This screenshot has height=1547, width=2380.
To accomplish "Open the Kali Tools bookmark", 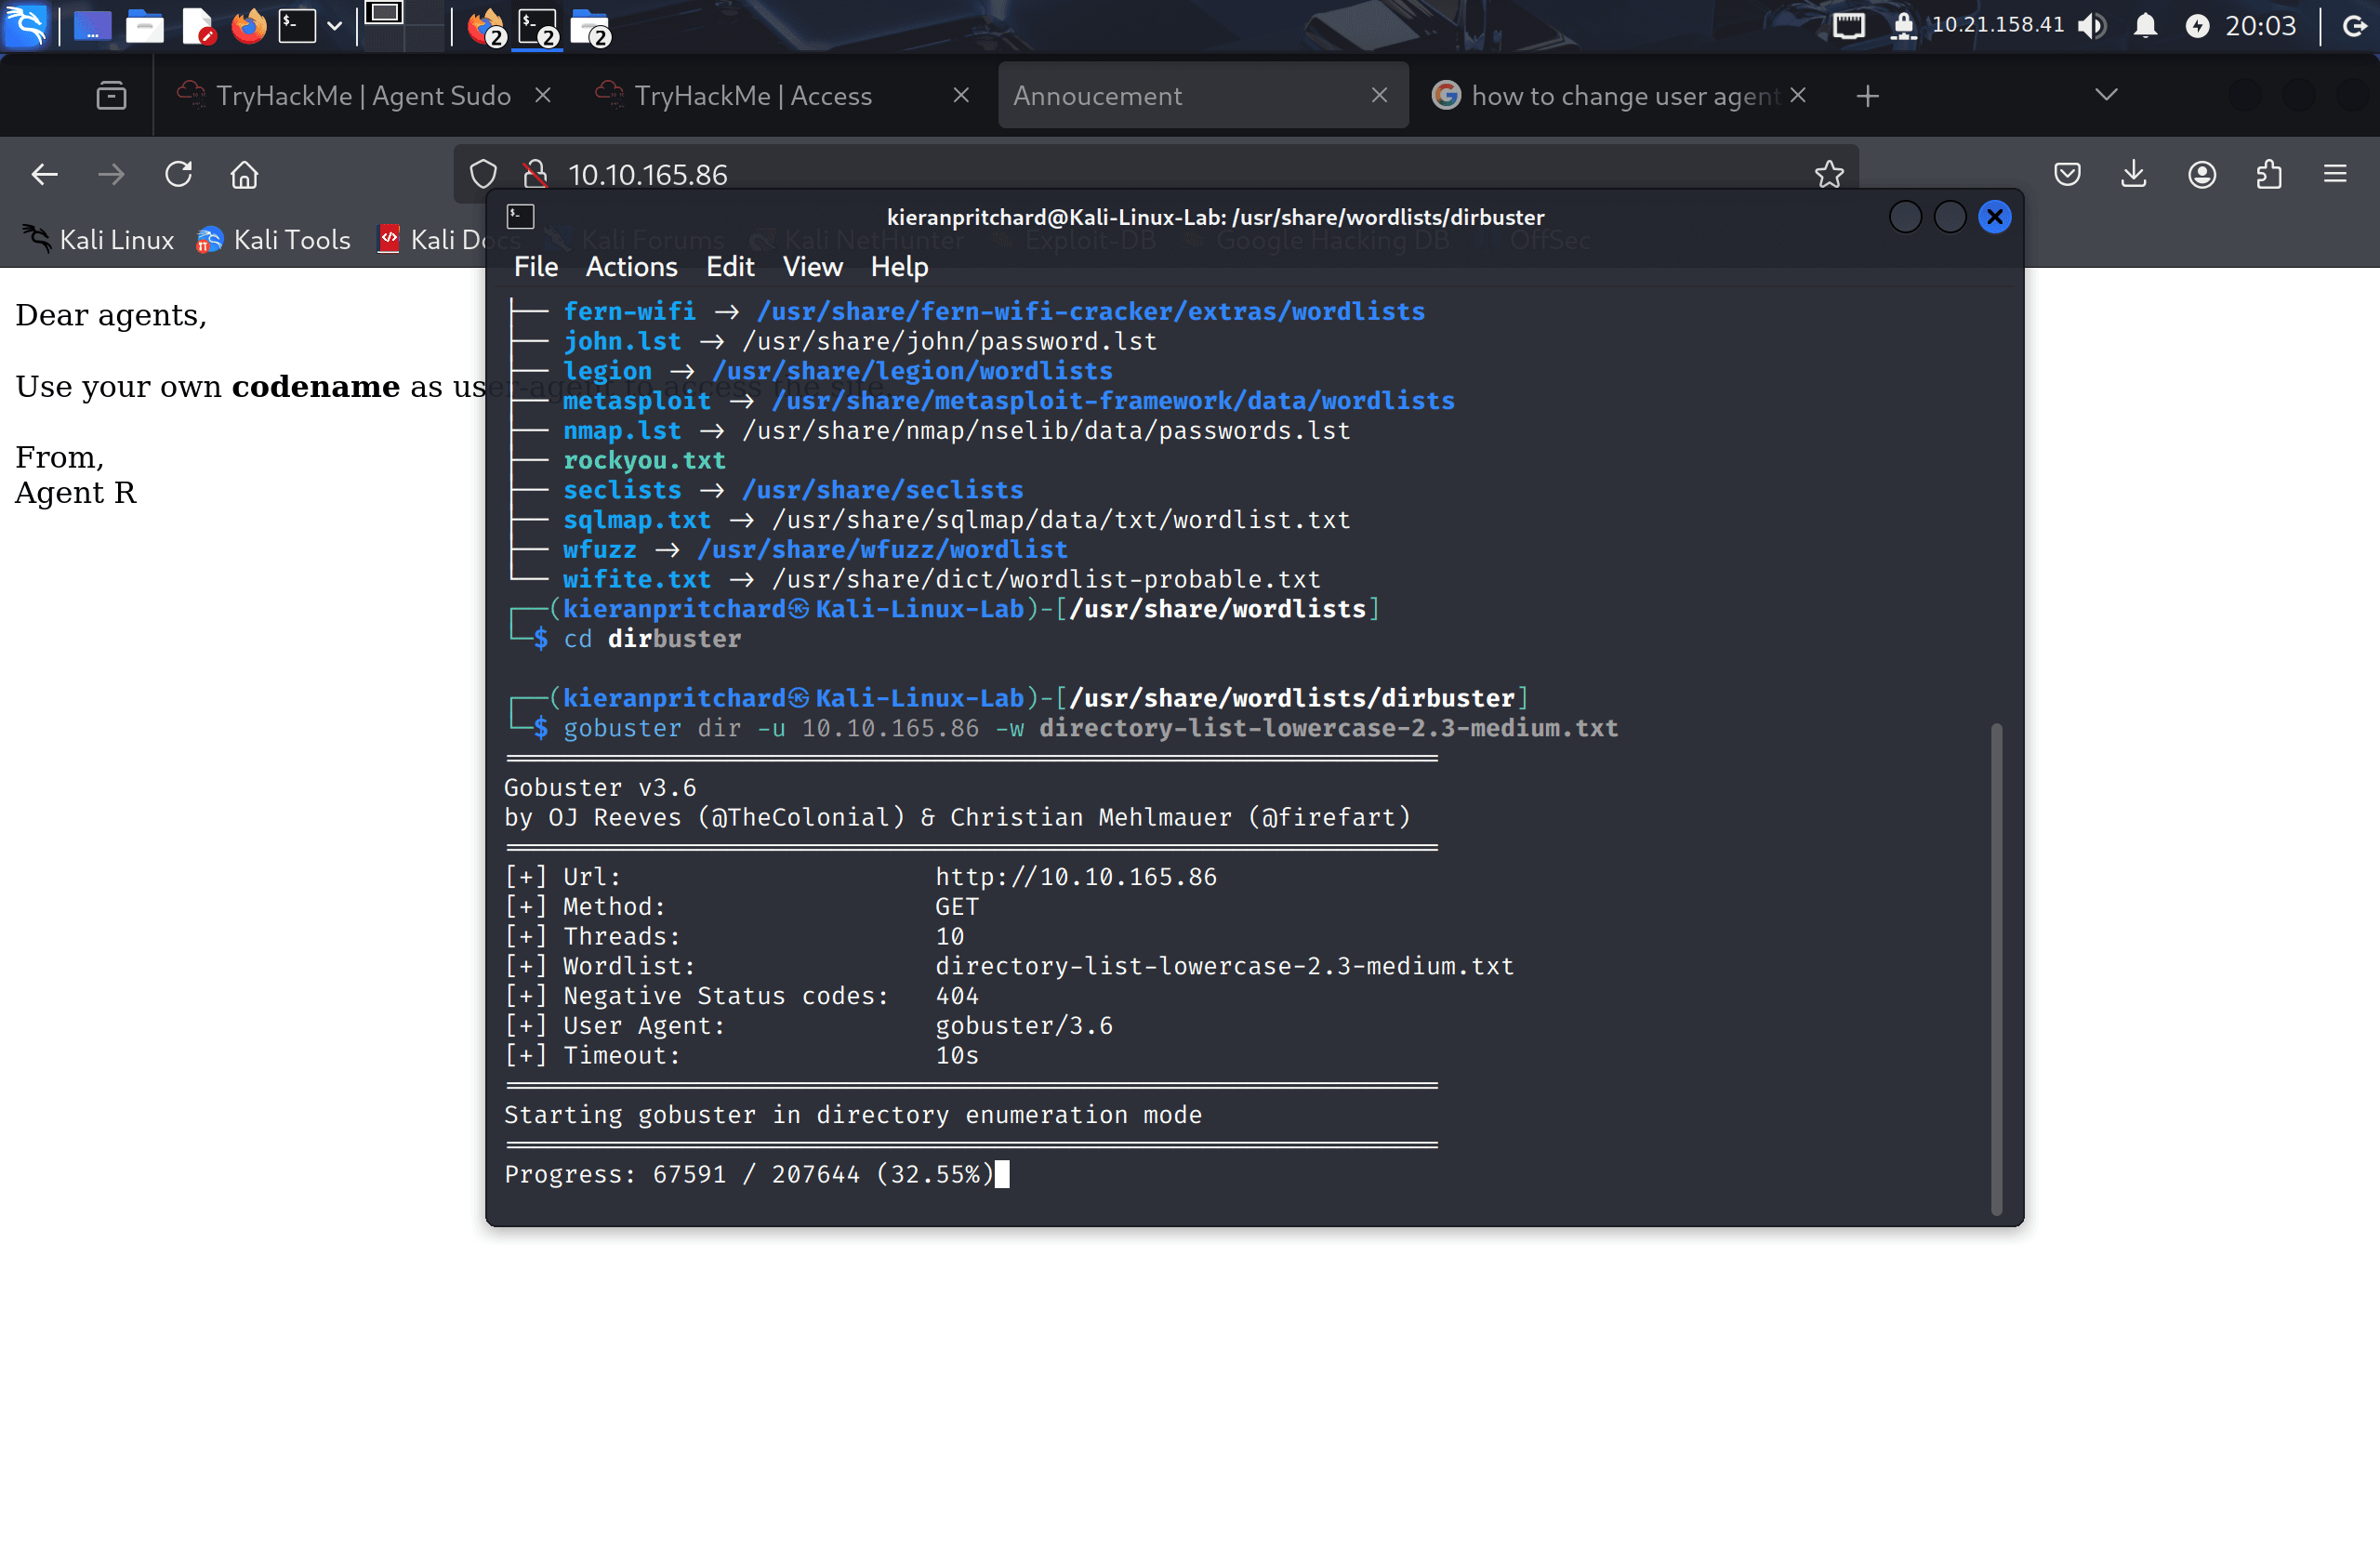I will pos(273,240).
